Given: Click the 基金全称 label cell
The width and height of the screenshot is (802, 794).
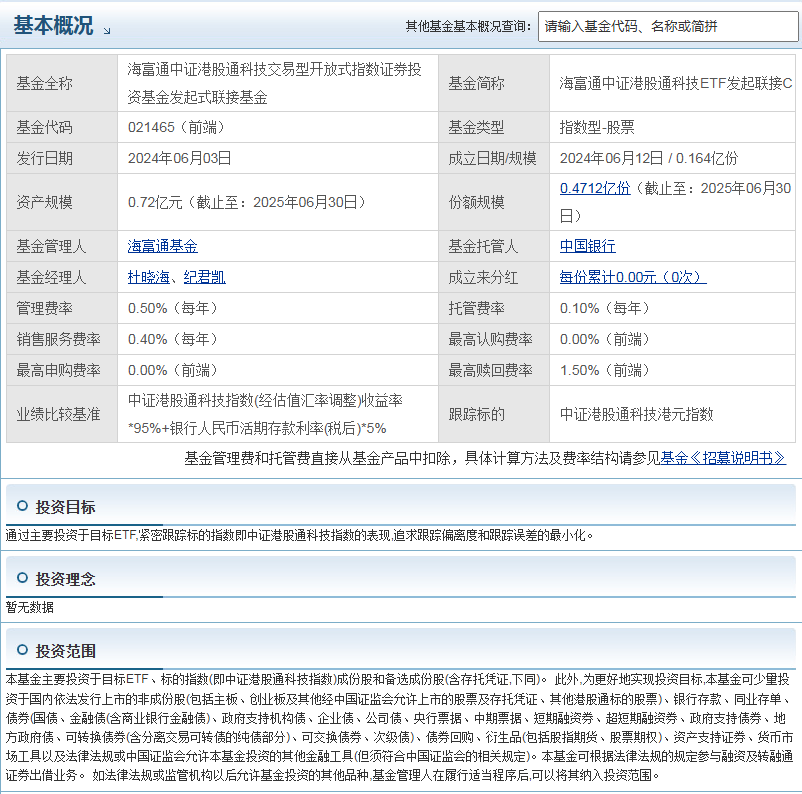Looking at the screenshot, I should click(x=62, y=83).
